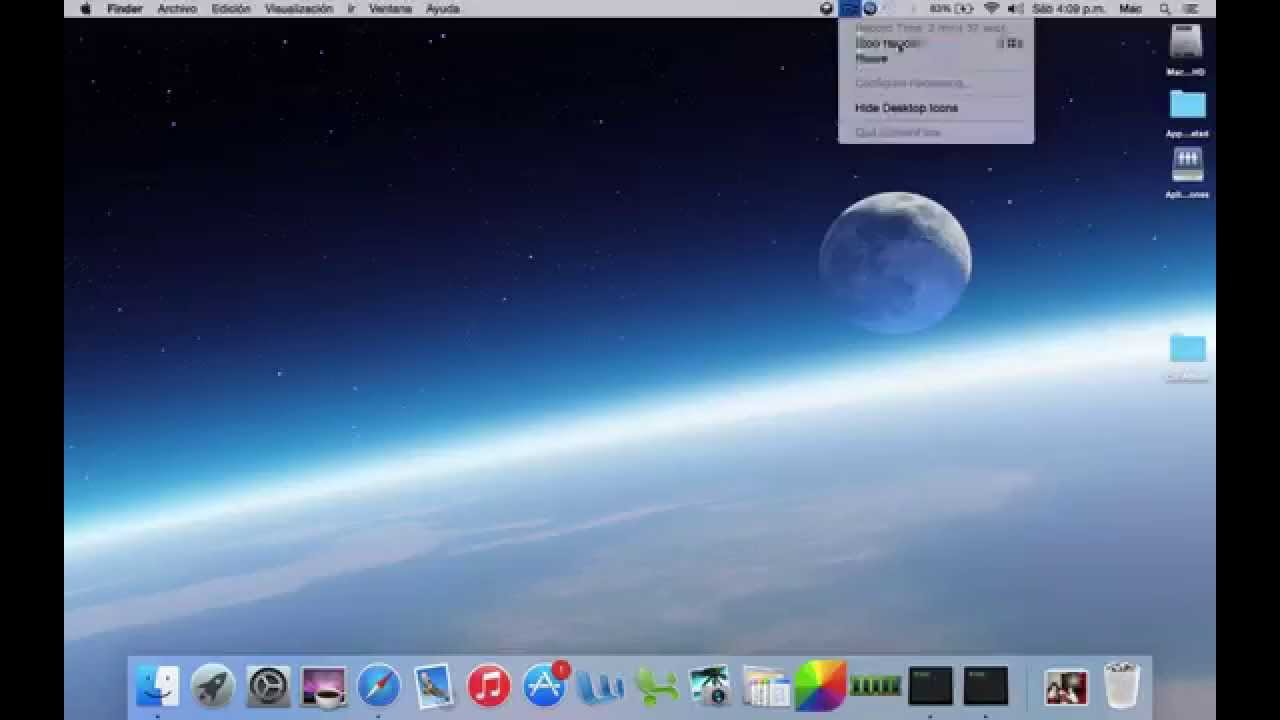The height and width of the screenshot is (720, 1280).
Task: Open the Mail stamp icon in Dock
Action: tap(434, 686)
